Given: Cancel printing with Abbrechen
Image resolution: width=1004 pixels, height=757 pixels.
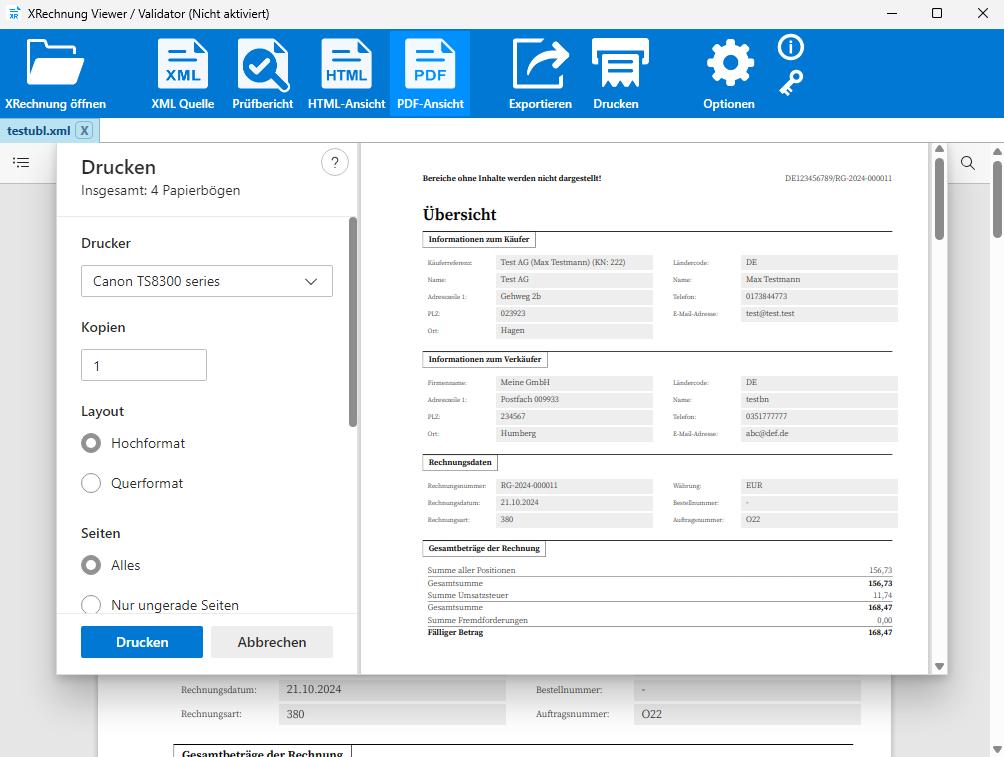Looking at the screenshot, I should click(x=271, y=642).
